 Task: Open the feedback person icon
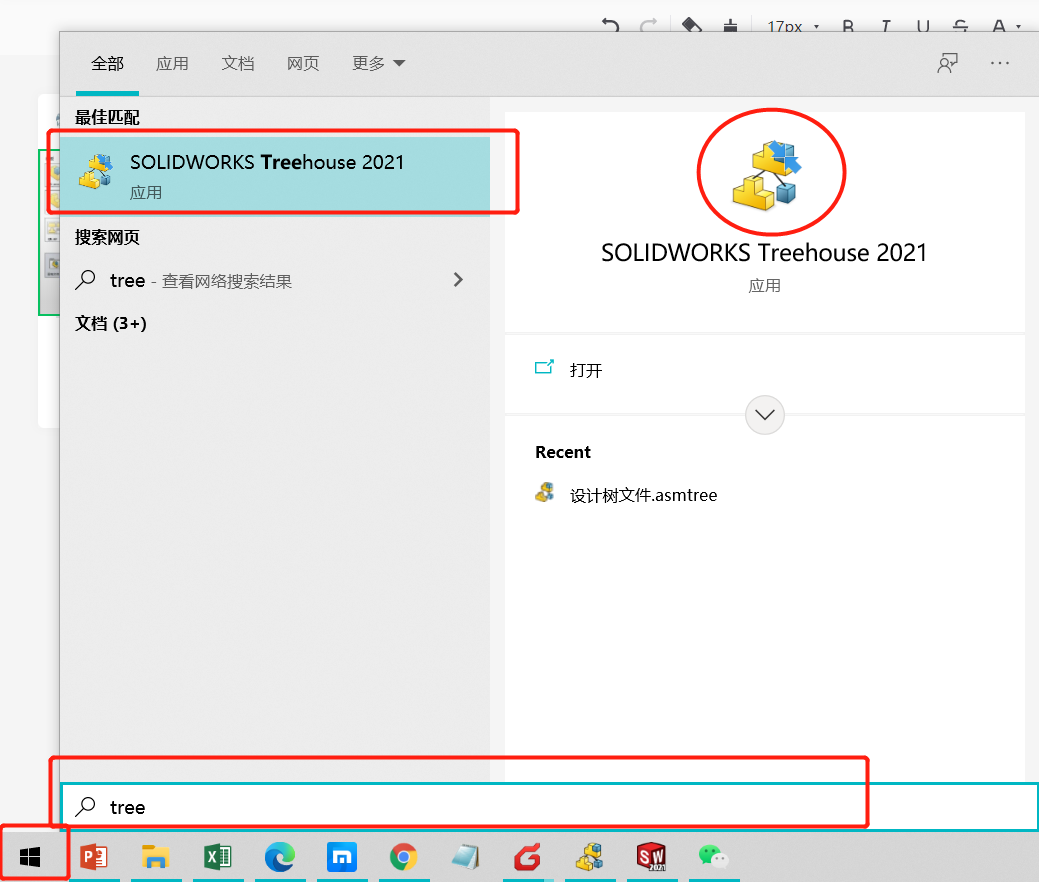pos(948,64)
